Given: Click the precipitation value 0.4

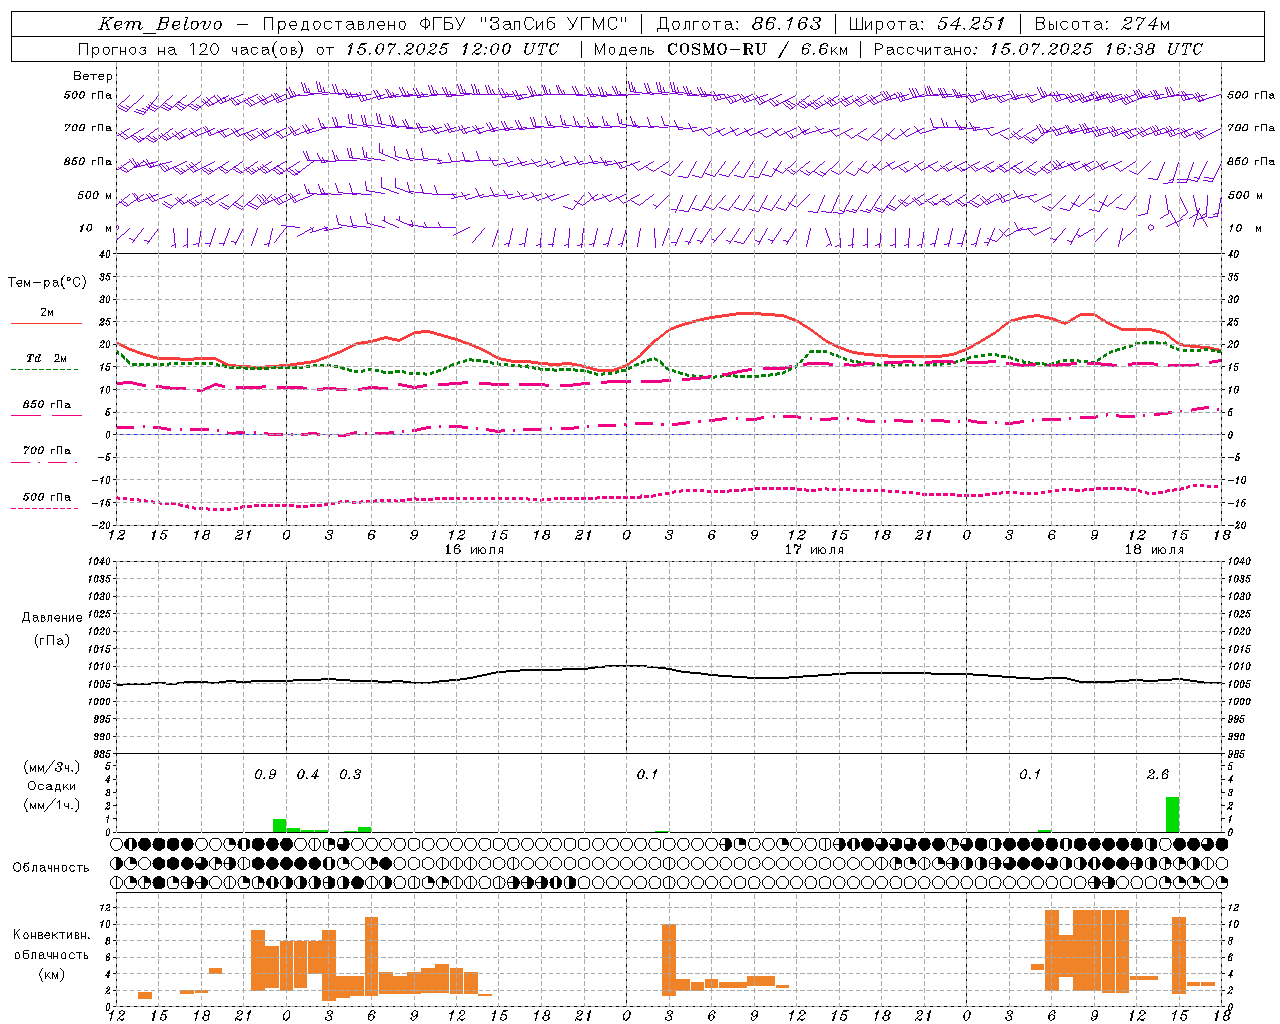Looking at the screenshot, I should pos(308,775).
